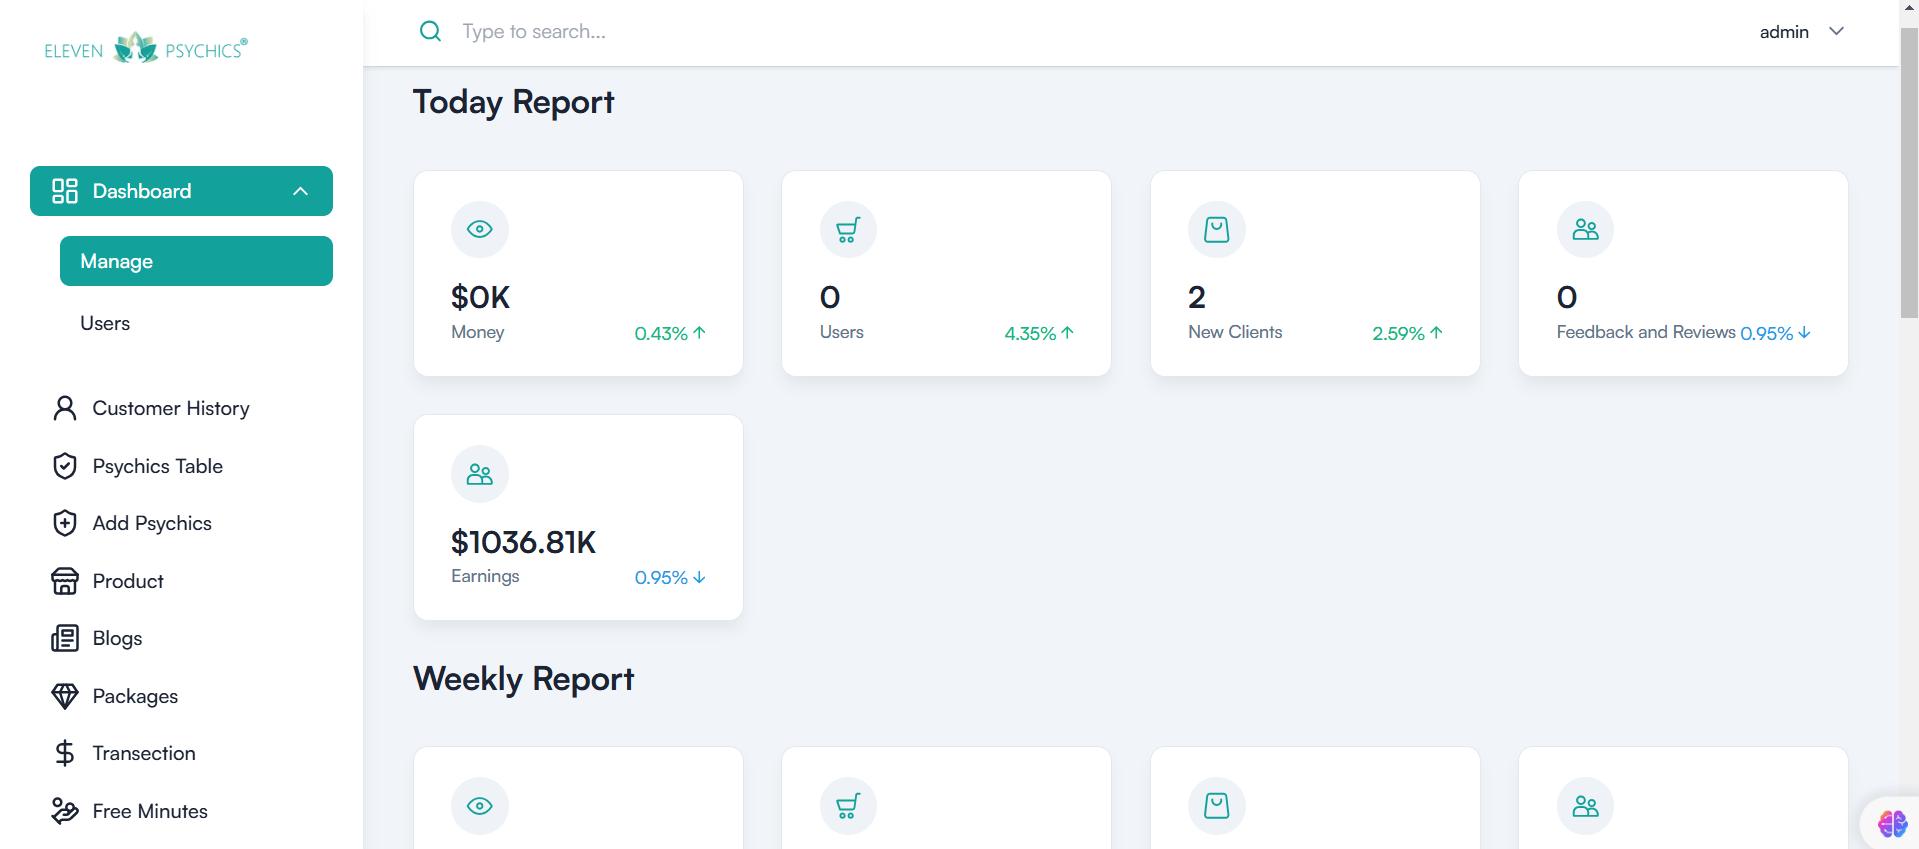
Task: Open the Users submenu item
Action: click(x=105, y=323)
